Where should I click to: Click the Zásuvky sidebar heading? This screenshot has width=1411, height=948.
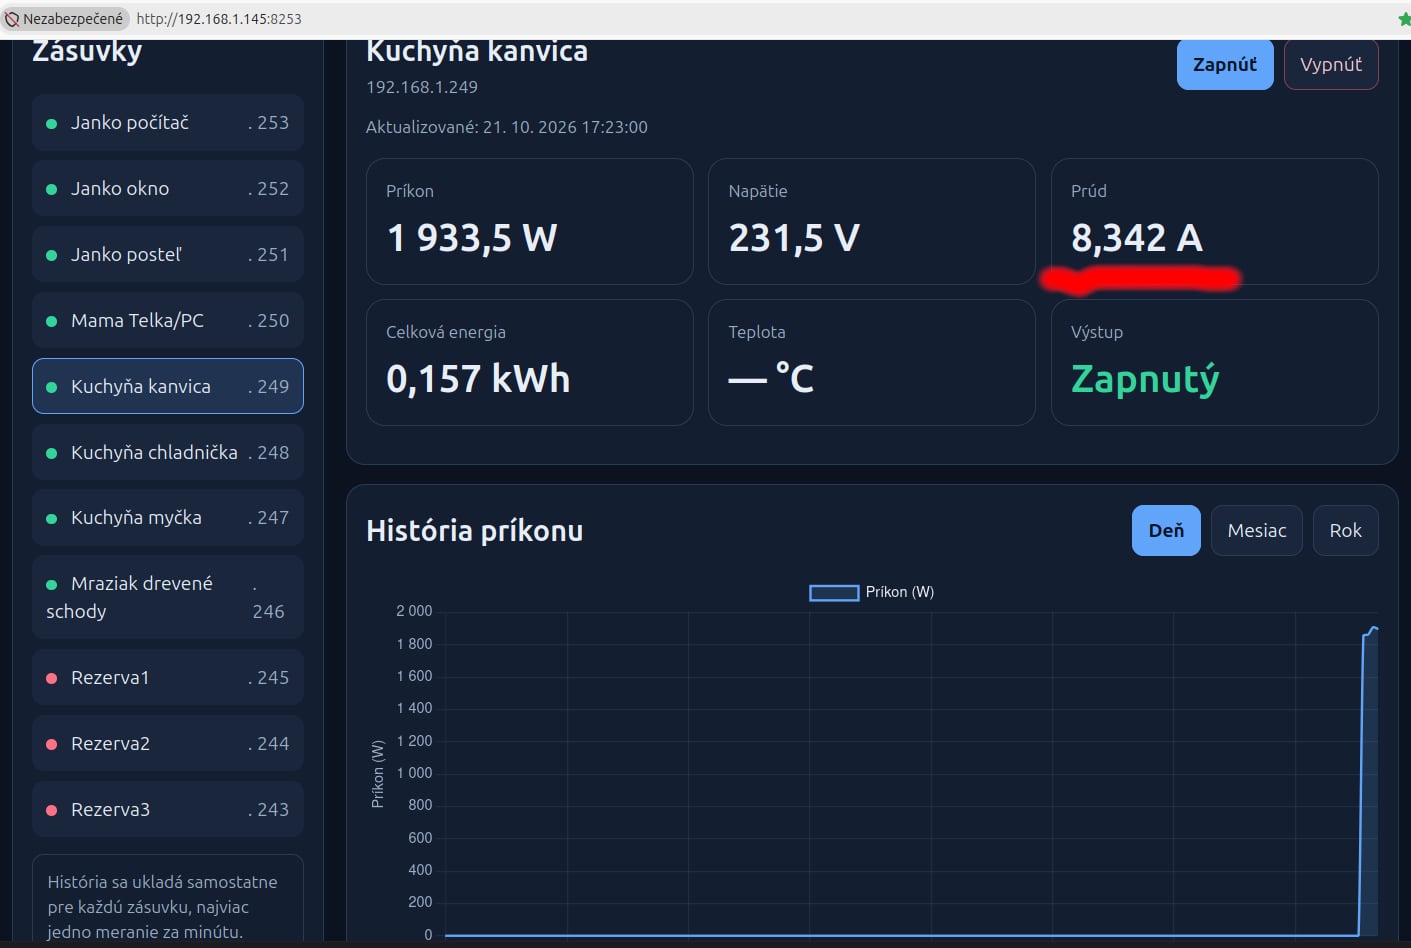87,51
